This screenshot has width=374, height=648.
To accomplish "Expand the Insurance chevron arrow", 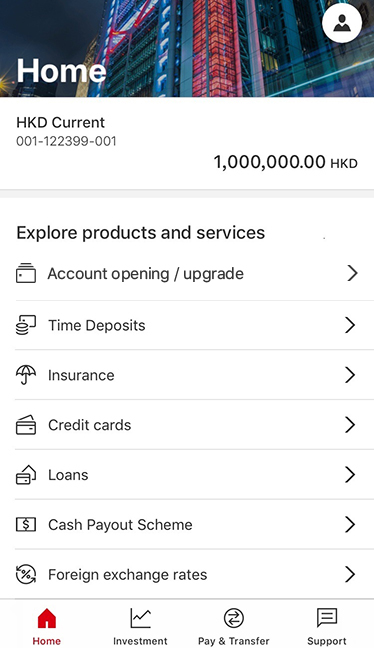I will [350, 375].
